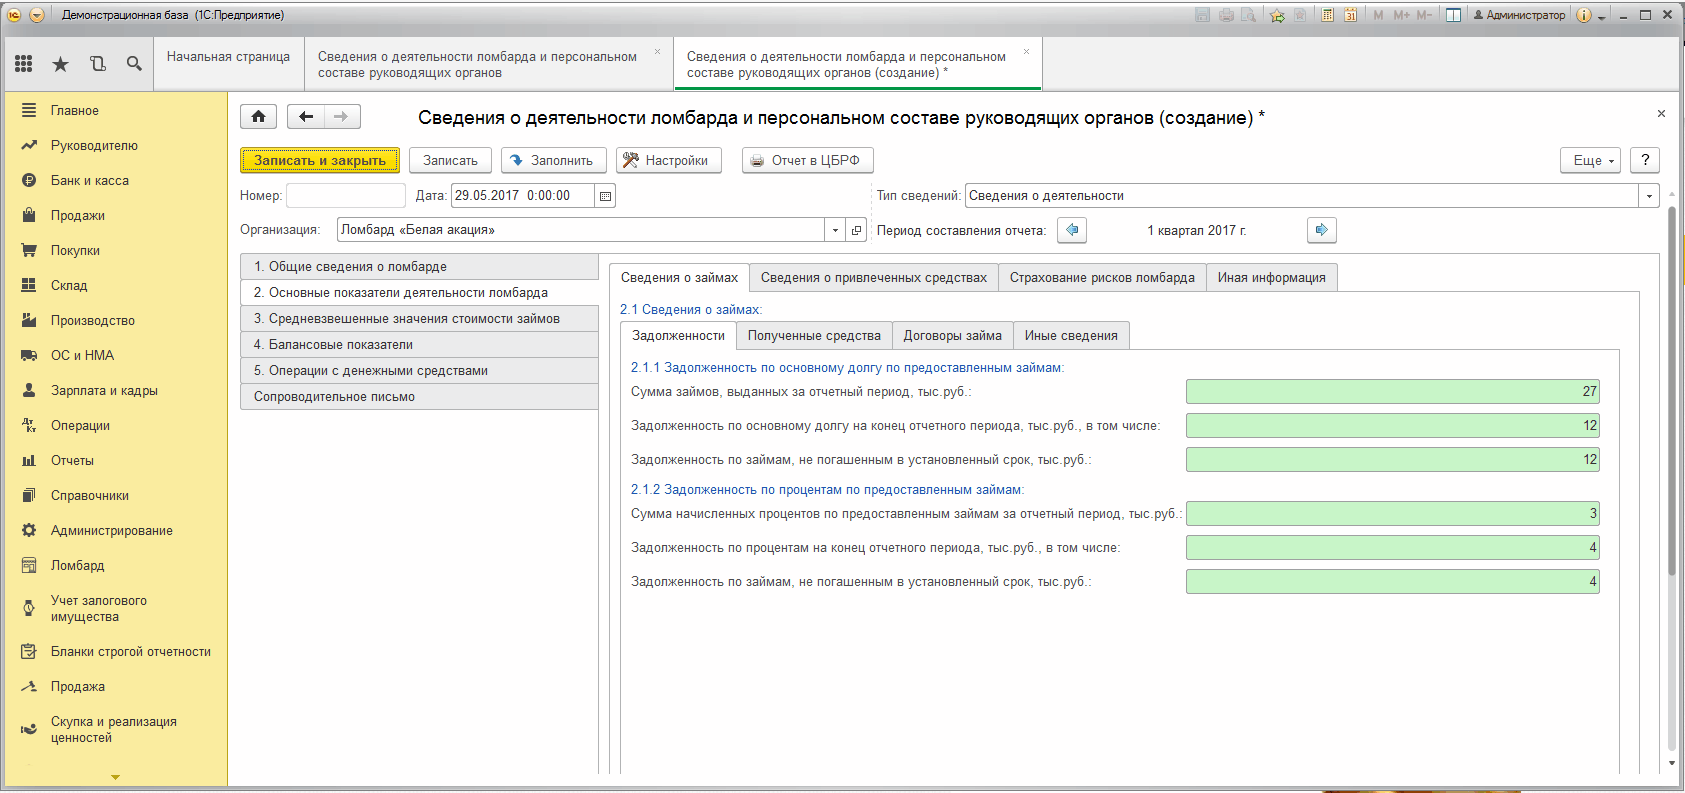Click the print preview icon in title bar
This screenshot has width=1685, height=793.
1248,15
